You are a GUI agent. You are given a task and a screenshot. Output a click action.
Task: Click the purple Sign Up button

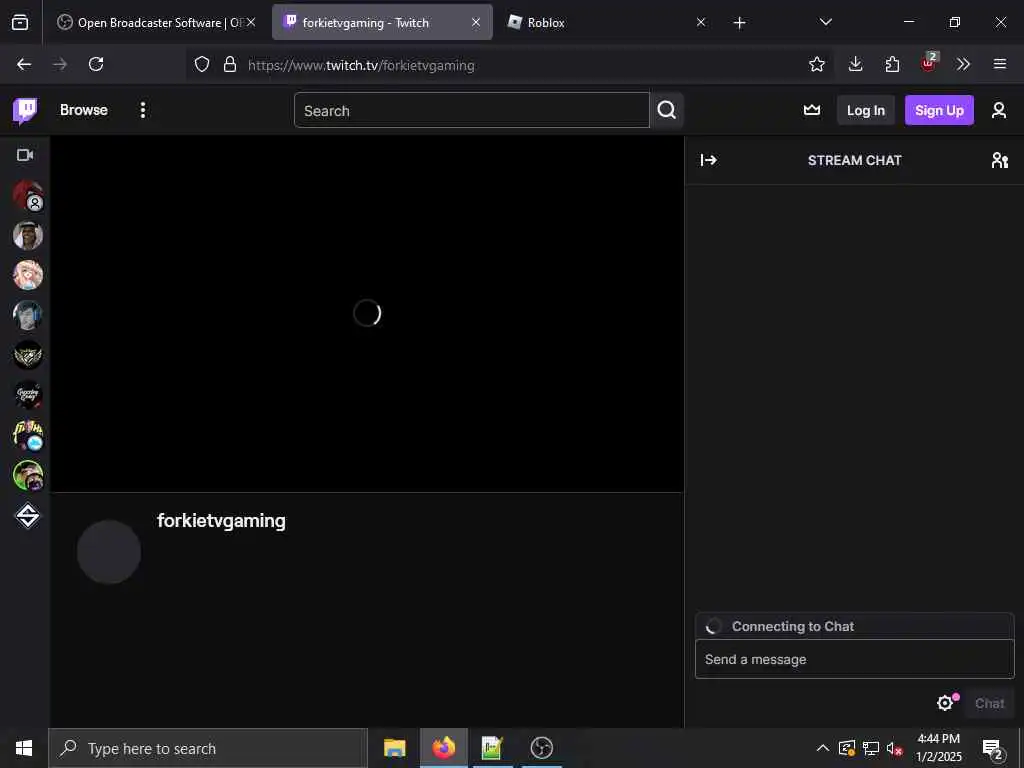click(x=939, y=110)
